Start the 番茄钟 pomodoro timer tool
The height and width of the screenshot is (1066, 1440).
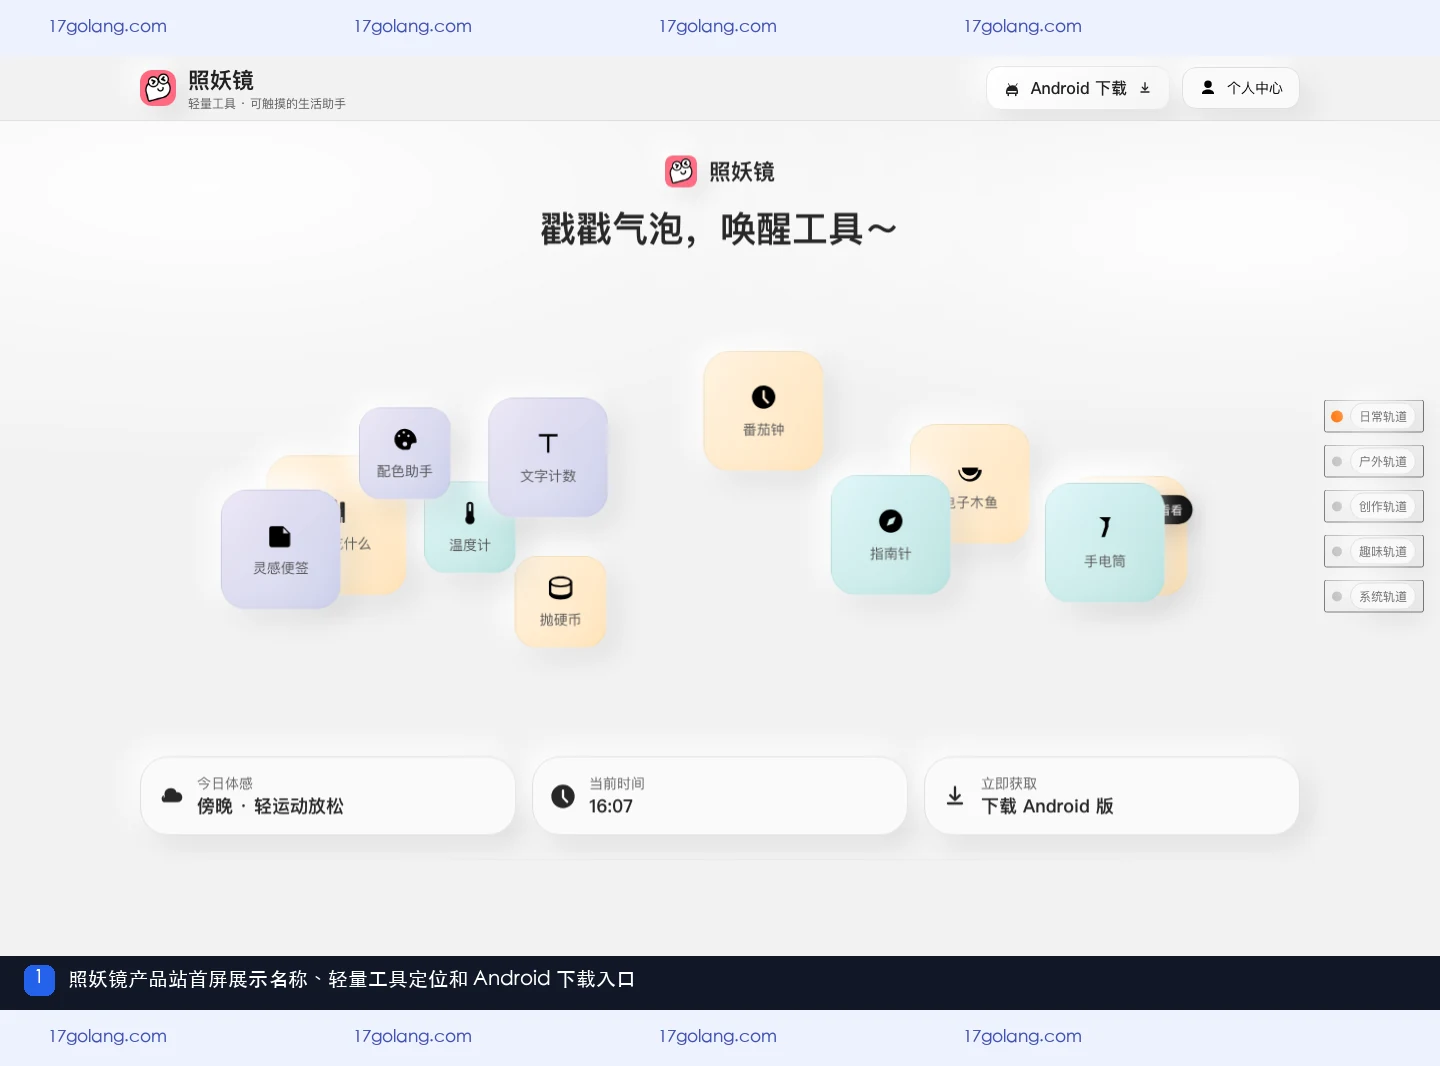(x=763, y=411)
